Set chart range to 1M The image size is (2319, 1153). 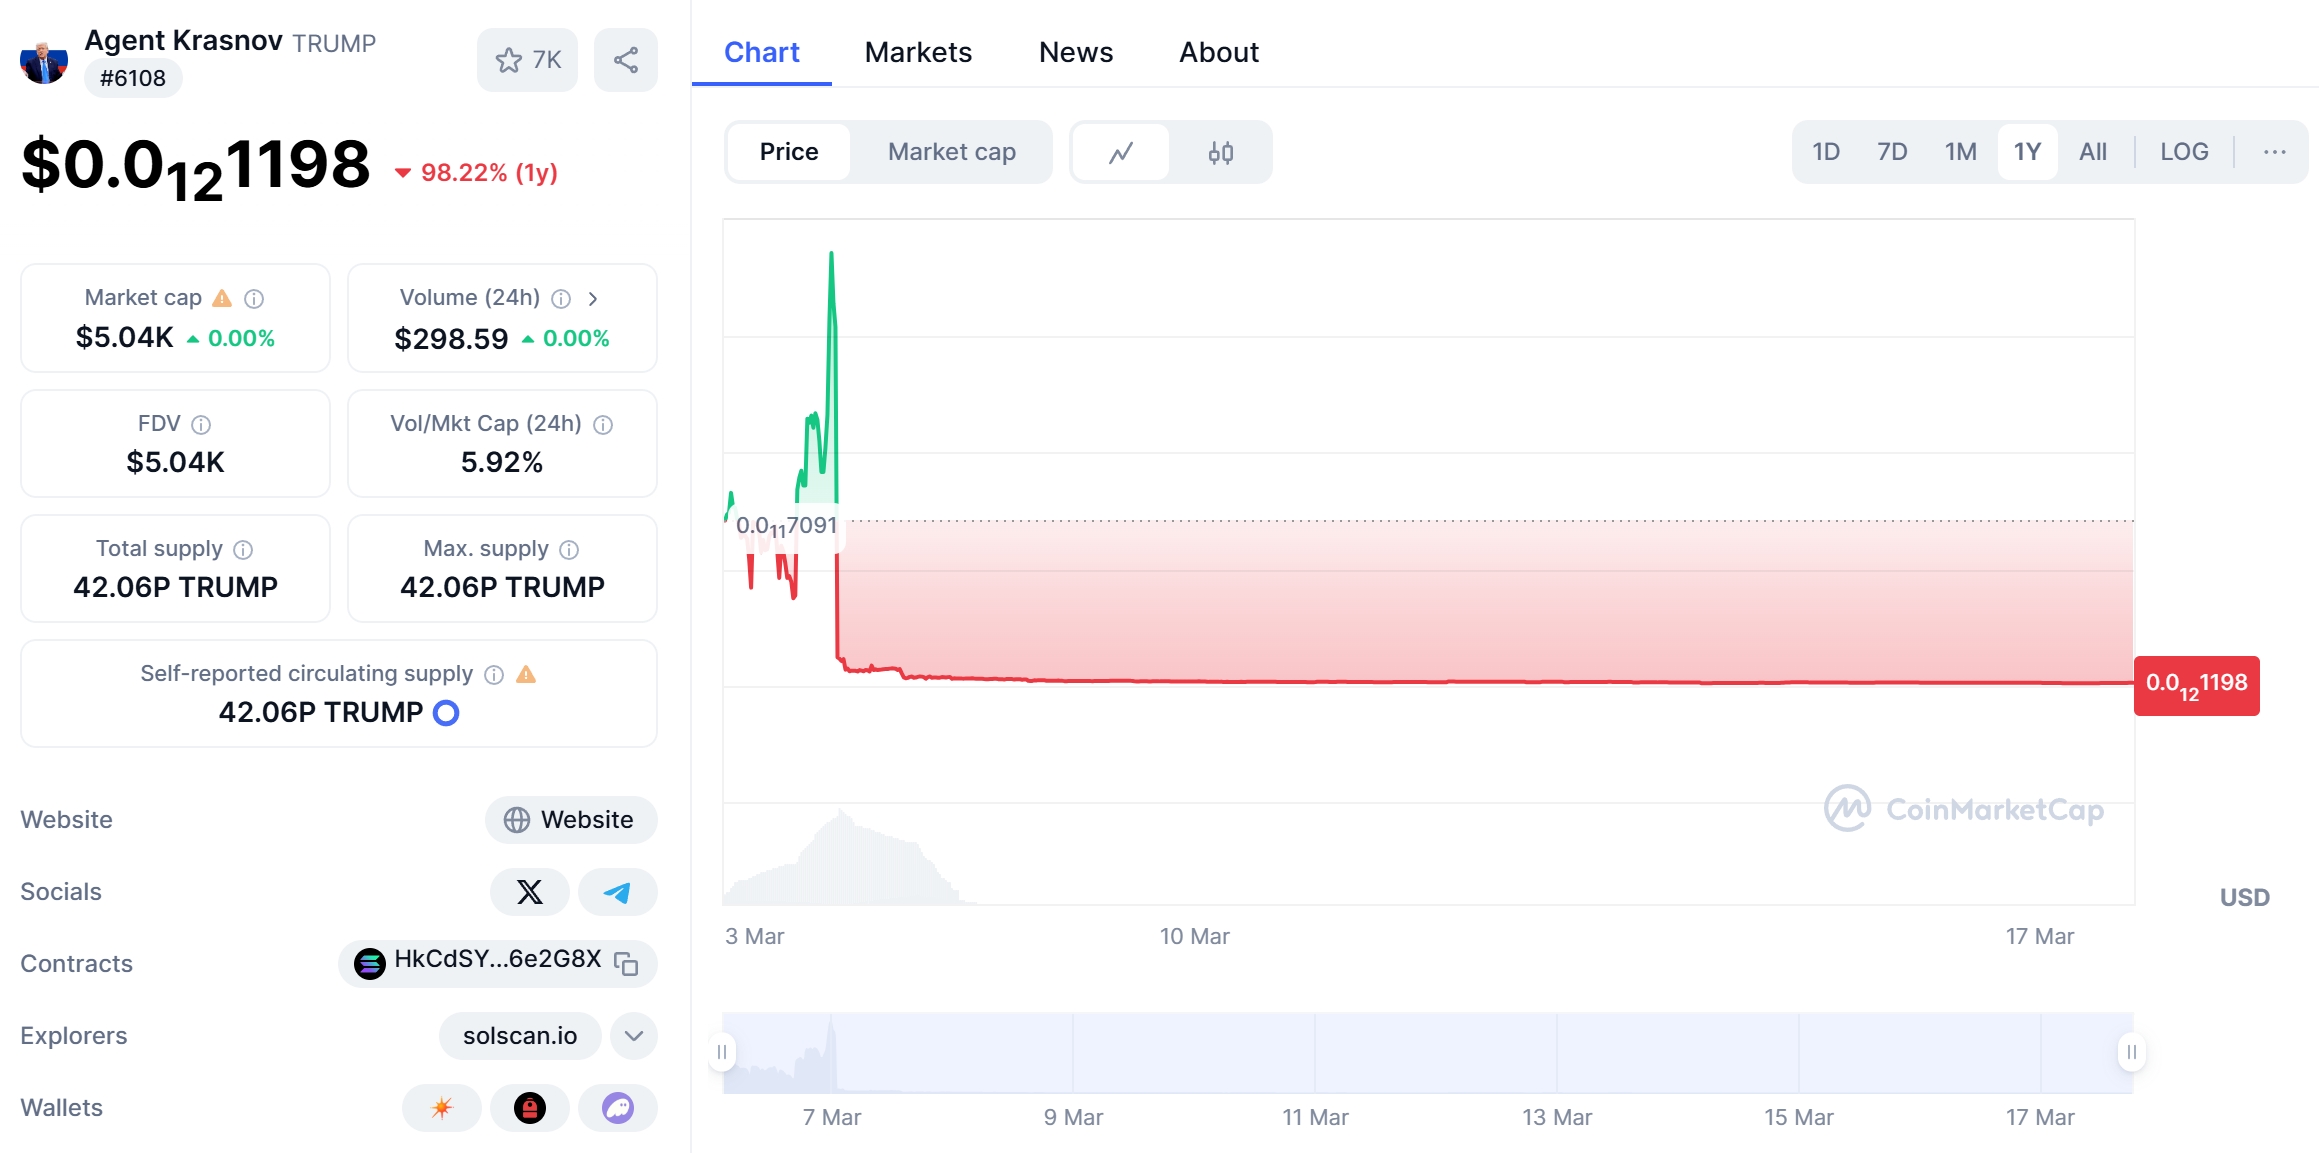coord(1961,152)
